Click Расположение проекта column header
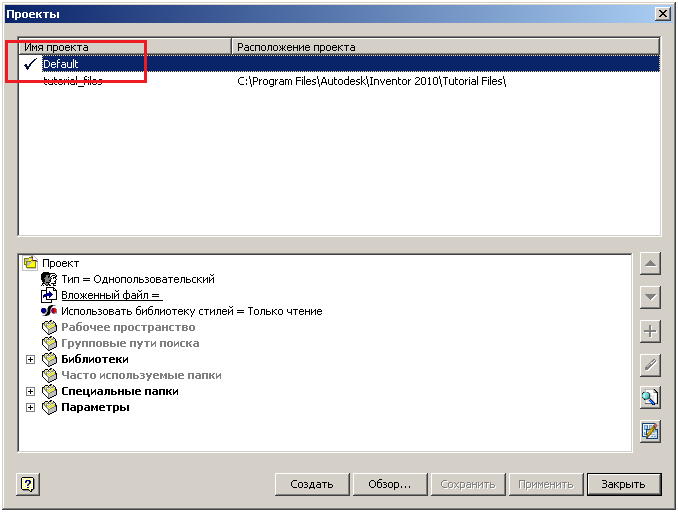Viewport: 678px width, 512px height. pyautogui.click(x=445, y=47)
